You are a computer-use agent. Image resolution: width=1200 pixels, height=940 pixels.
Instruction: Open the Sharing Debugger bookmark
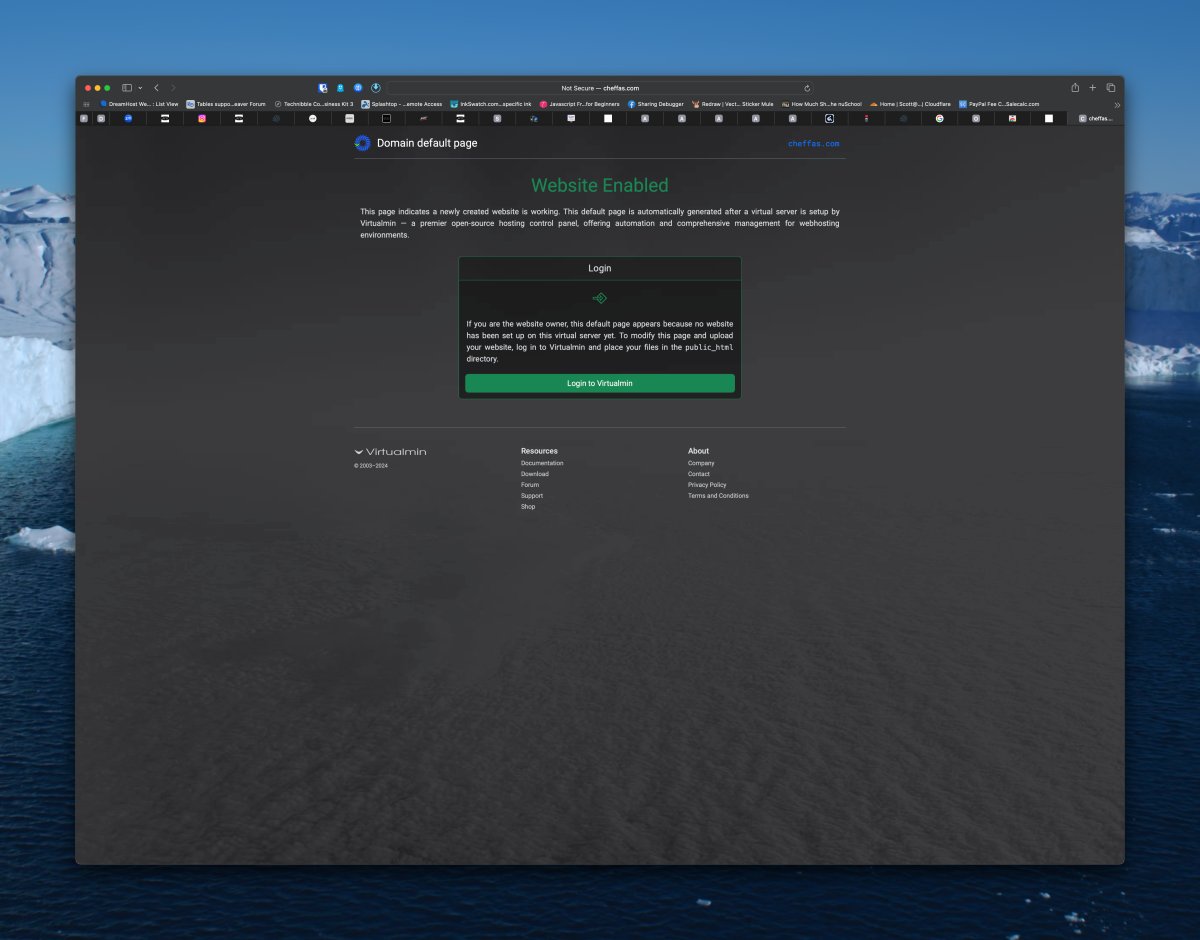pos(656,104)
